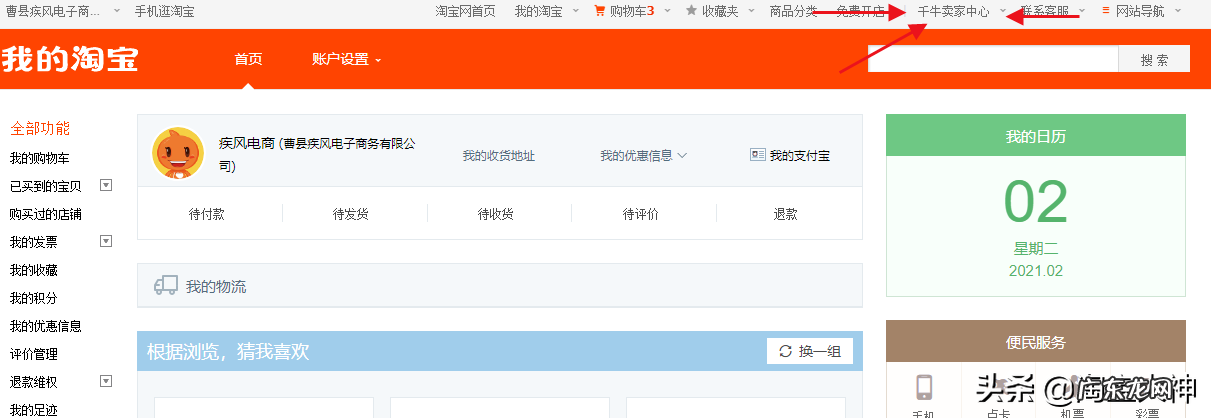Expand 我的发票 sidebar arrow
This screenshot has height=418, width=1211.
tap(105, 241)
